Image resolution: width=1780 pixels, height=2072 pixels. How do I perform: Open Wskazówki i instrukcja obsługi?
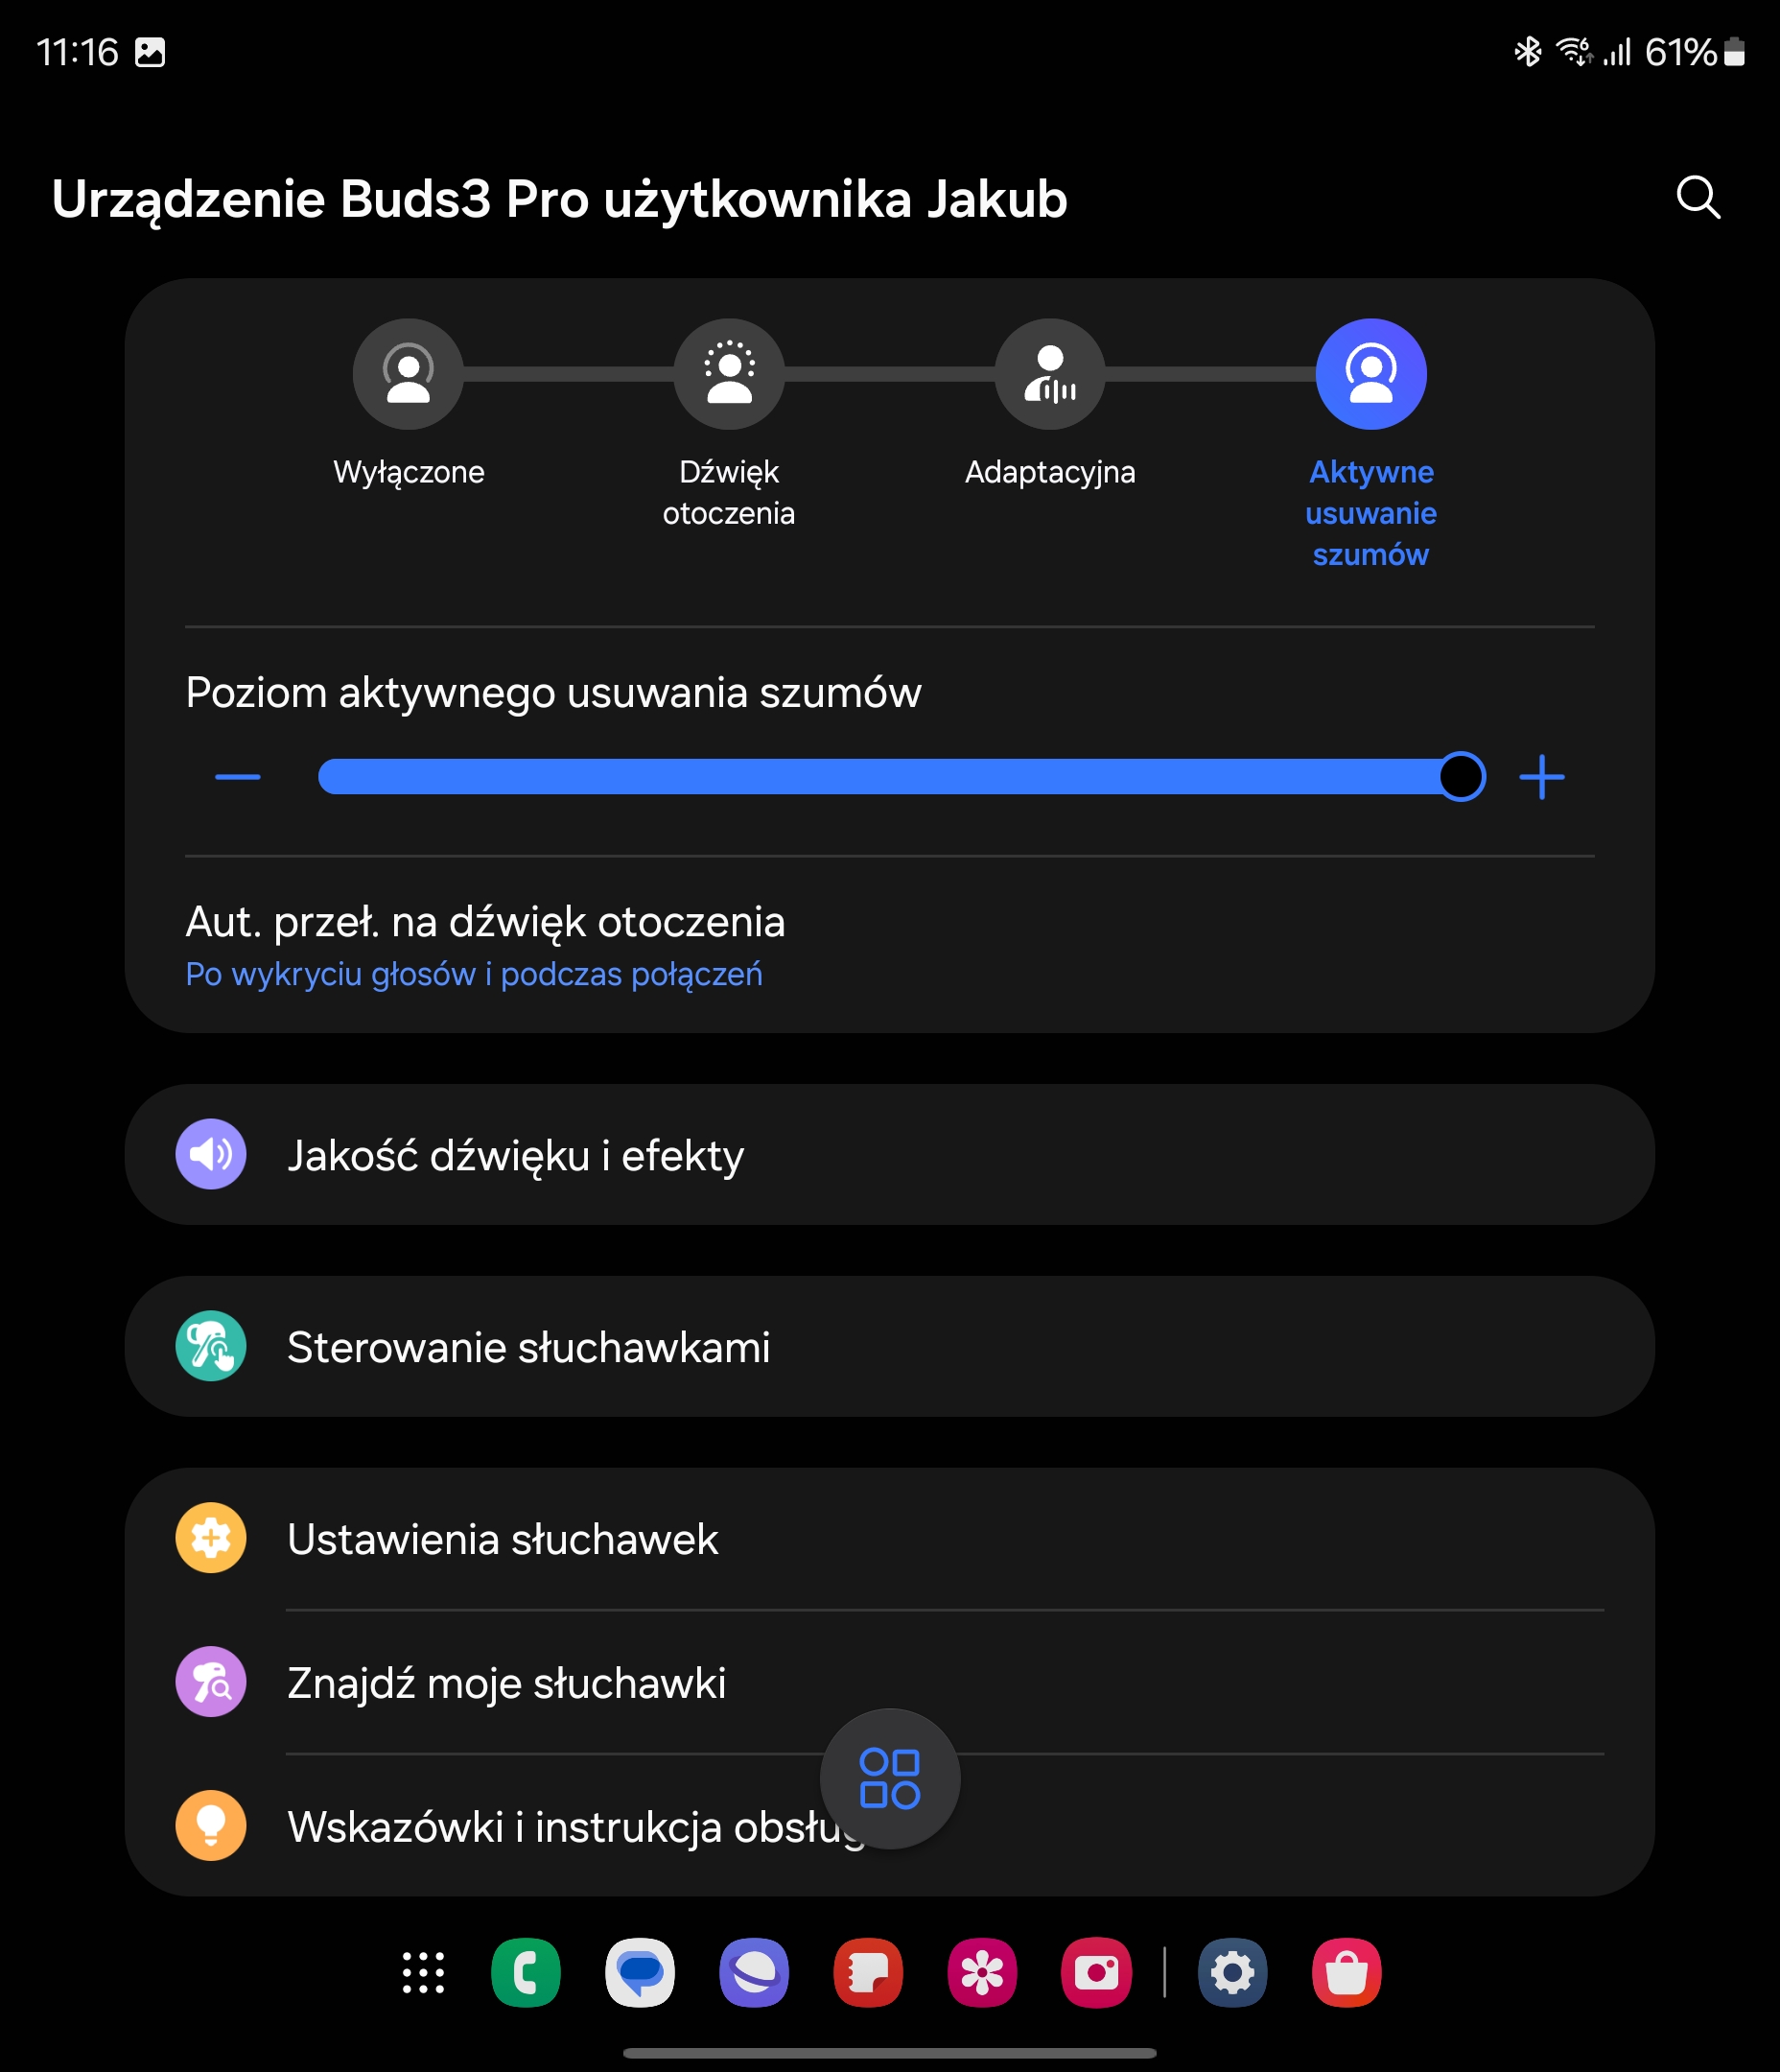pyautogui.click(x=889, y=1826)
